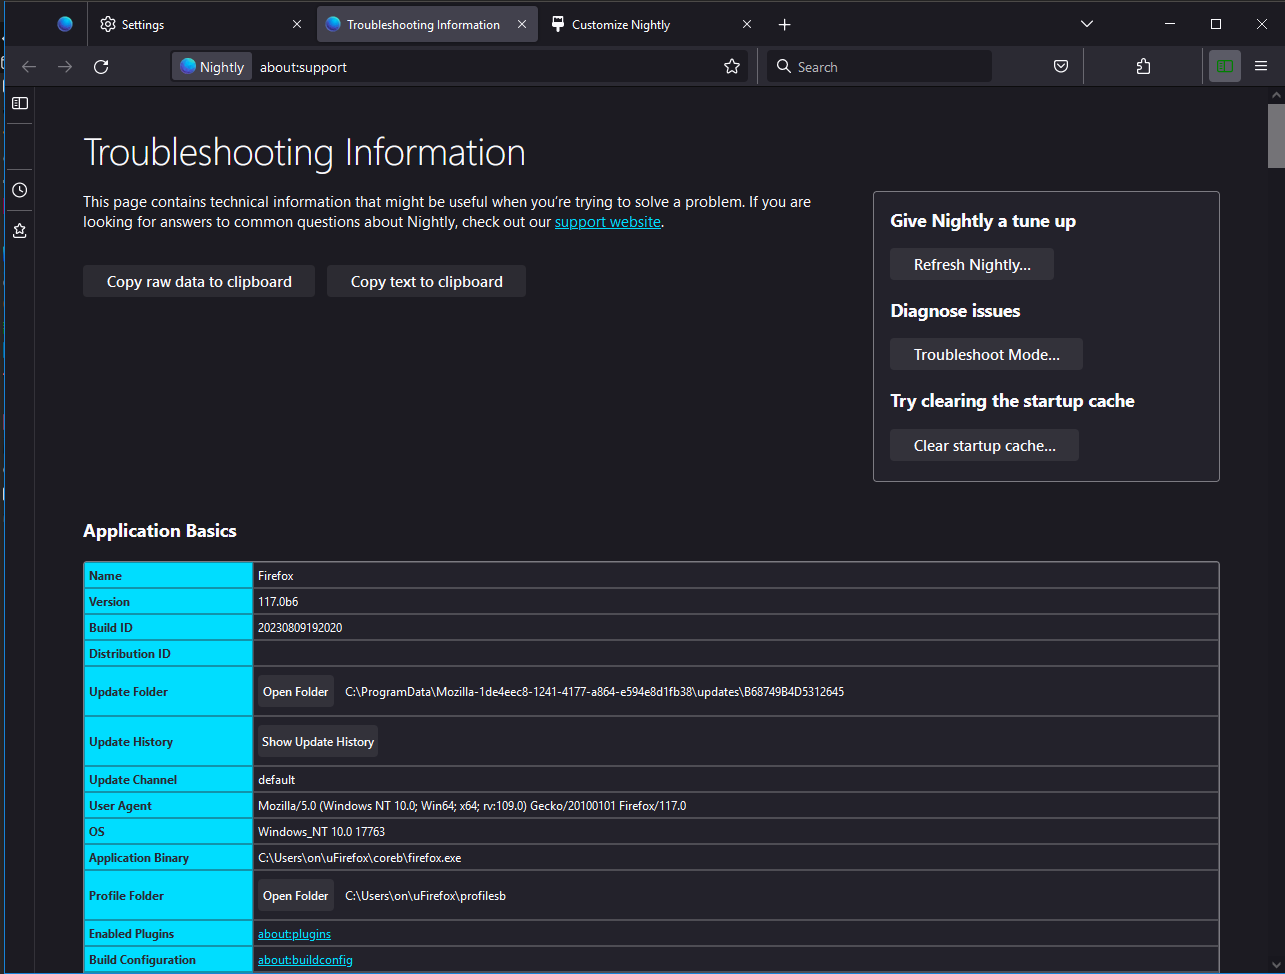Open the support website link
Screen dimensions: 1285x974
click(608, 222)
